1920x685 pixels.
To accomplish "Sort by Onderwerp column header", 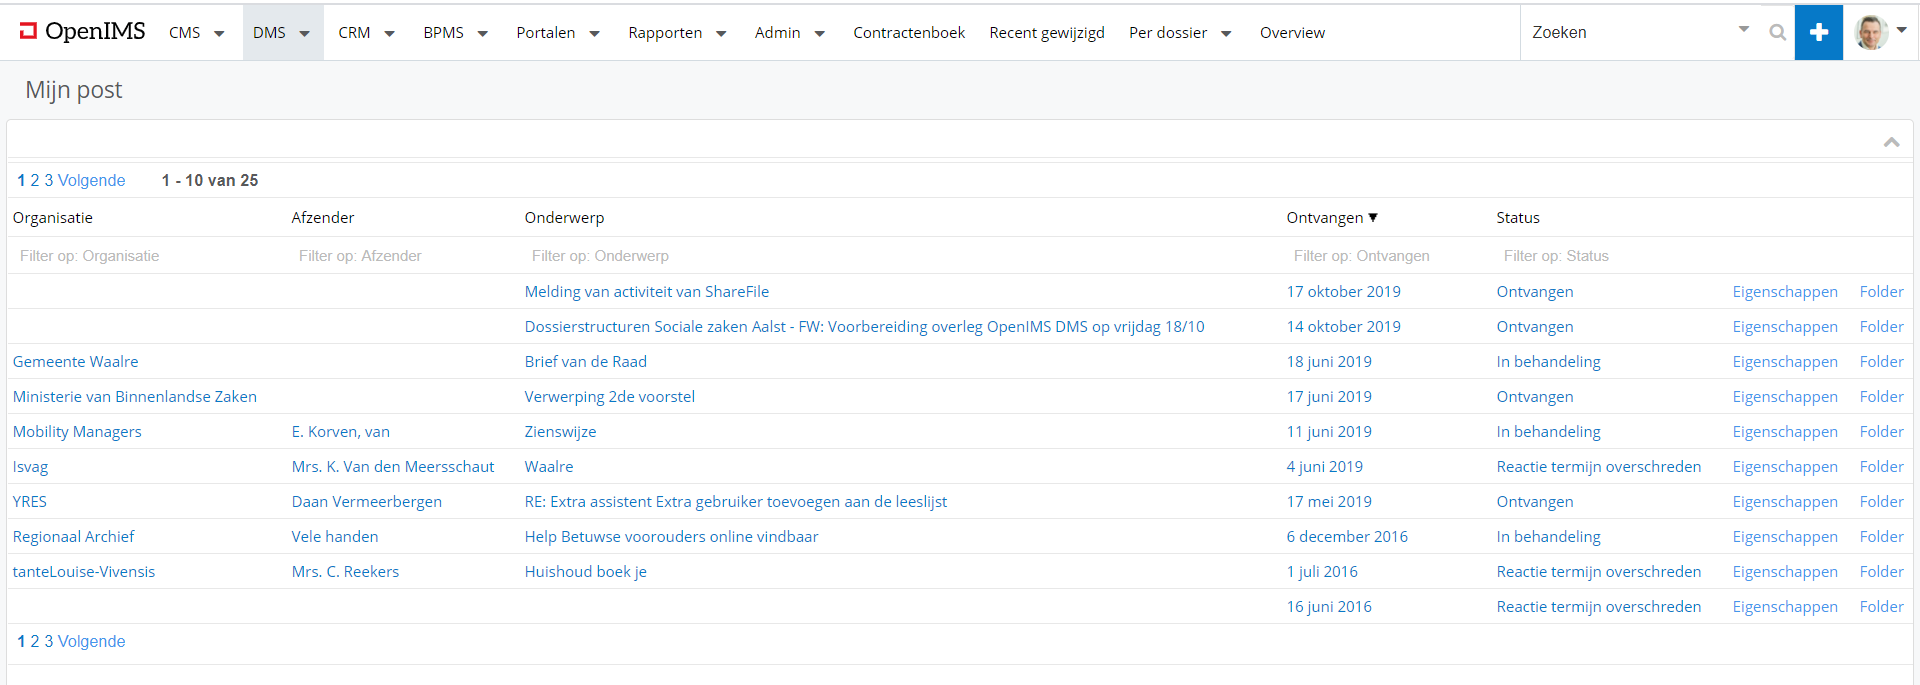I will pos(564,218).
